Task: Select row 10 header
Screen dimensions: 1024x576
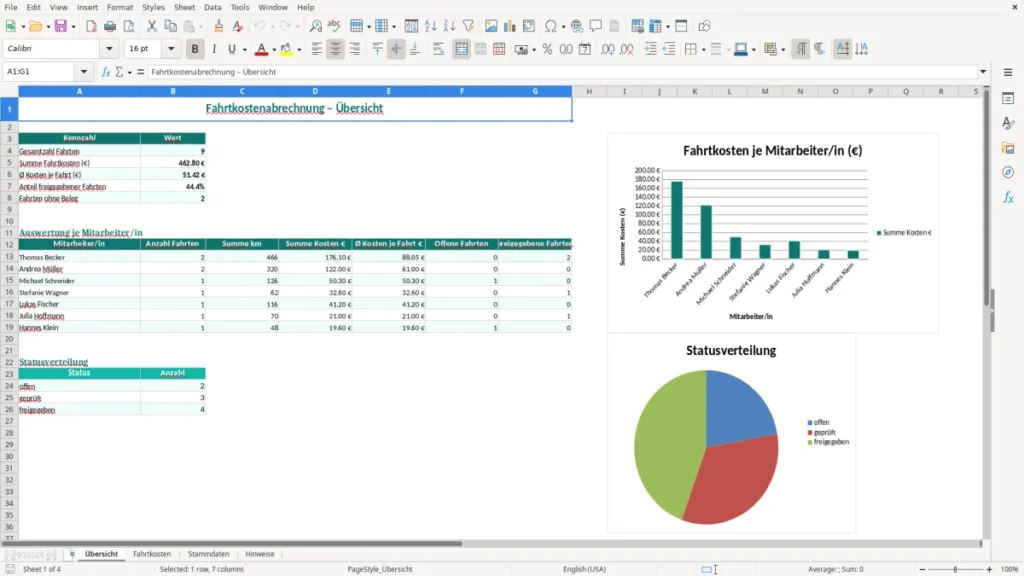Action: 9,221
